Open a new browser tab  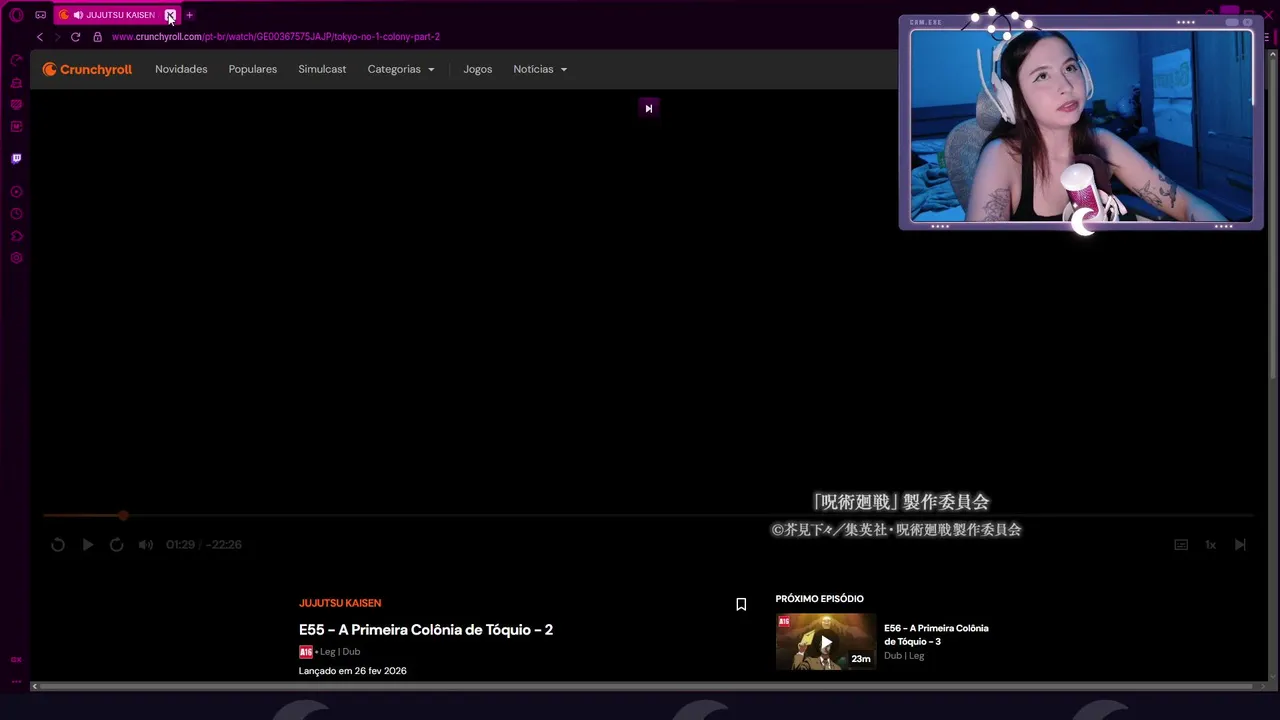click(x=189, y=15)
